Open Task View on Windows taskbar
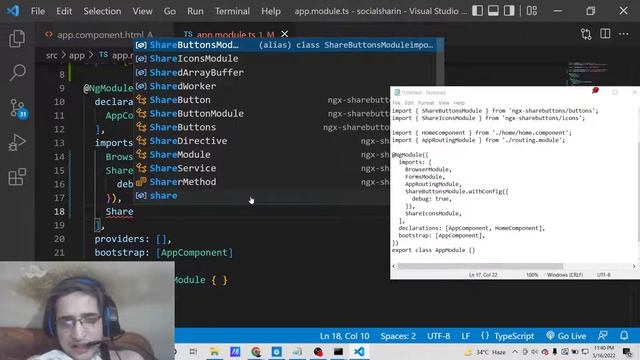Viewport: 640px width, 360px height. [193, 351]
